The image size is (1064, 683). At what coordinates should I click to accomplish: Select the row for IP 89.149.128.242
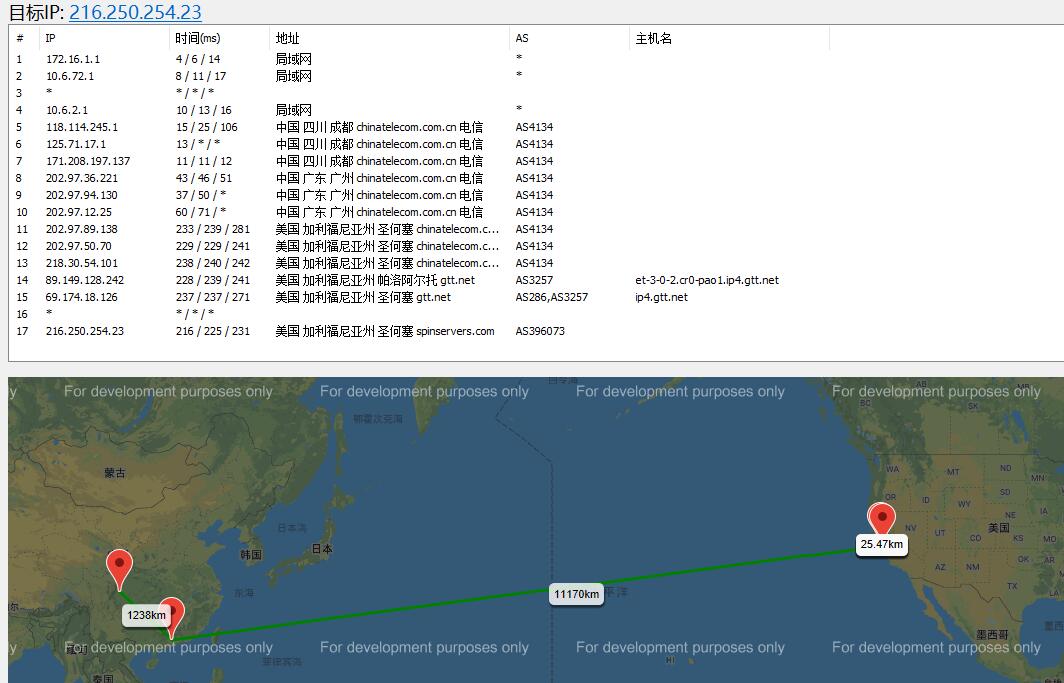point(85,280)
